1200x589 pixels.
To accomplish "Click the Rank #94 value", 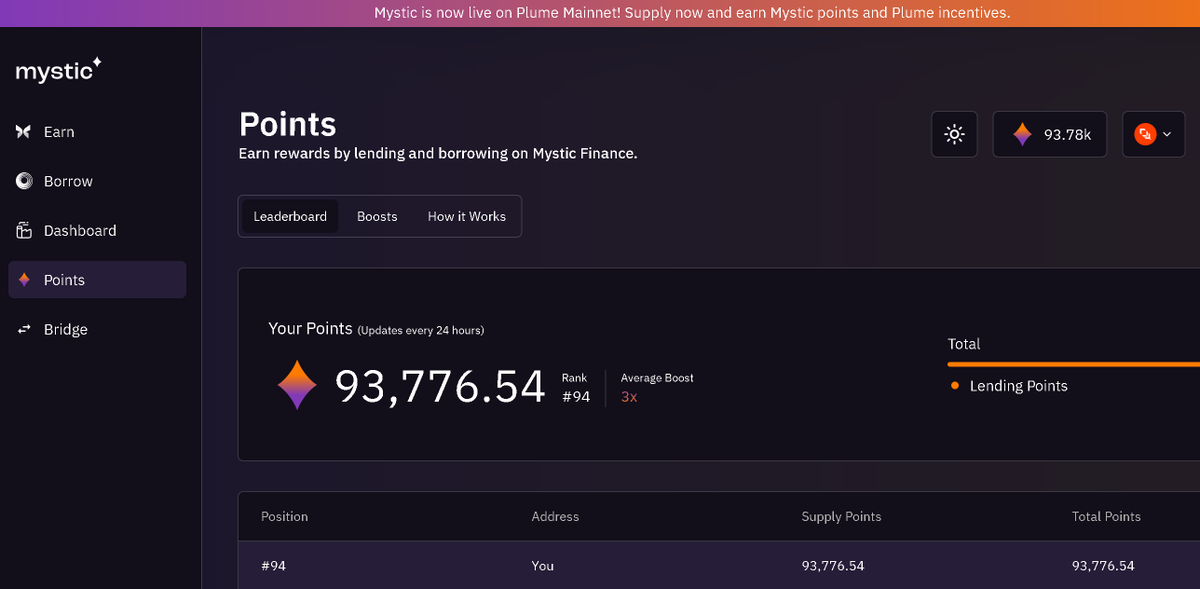I will 576,397.
